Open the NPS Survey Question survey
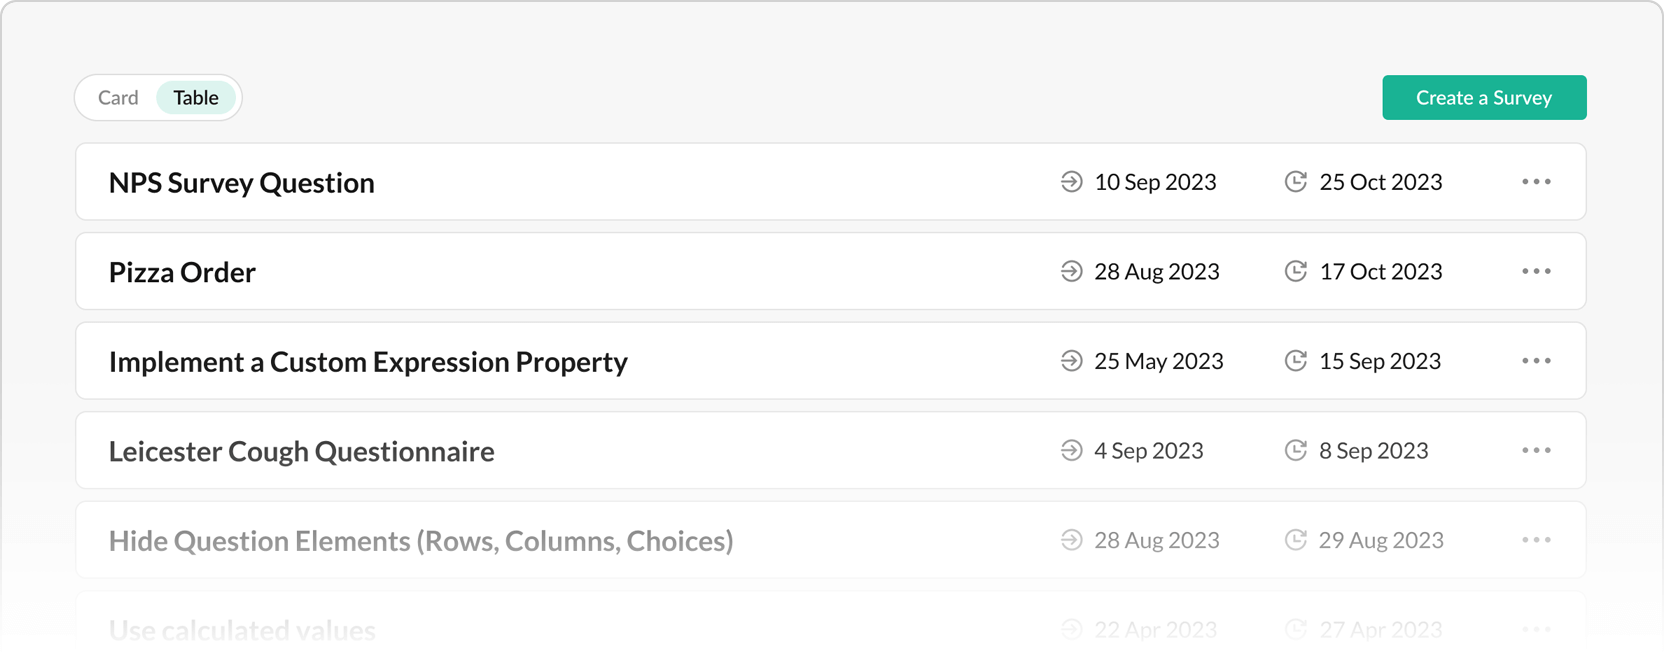This screenshot has width=1664, height=655. [x=241, y=182]
